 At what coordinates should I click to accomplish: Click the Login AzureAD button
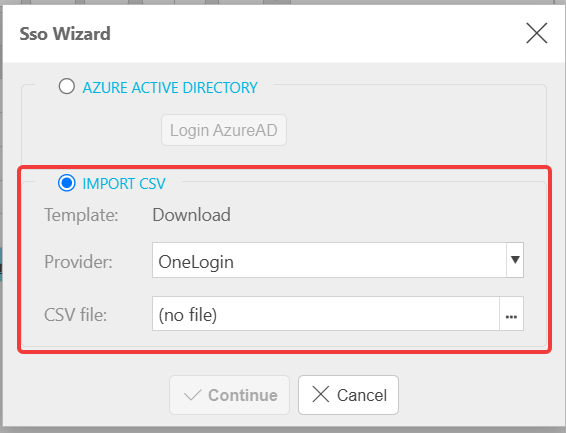click(224, 130)
